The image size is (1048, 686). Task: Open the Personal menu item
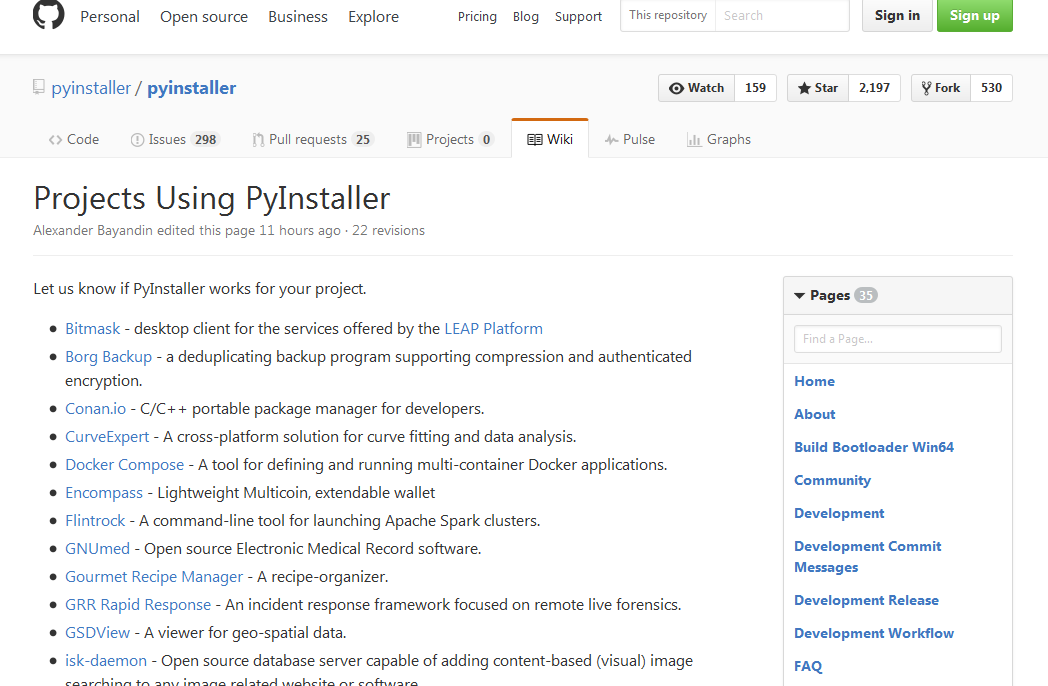110,17
